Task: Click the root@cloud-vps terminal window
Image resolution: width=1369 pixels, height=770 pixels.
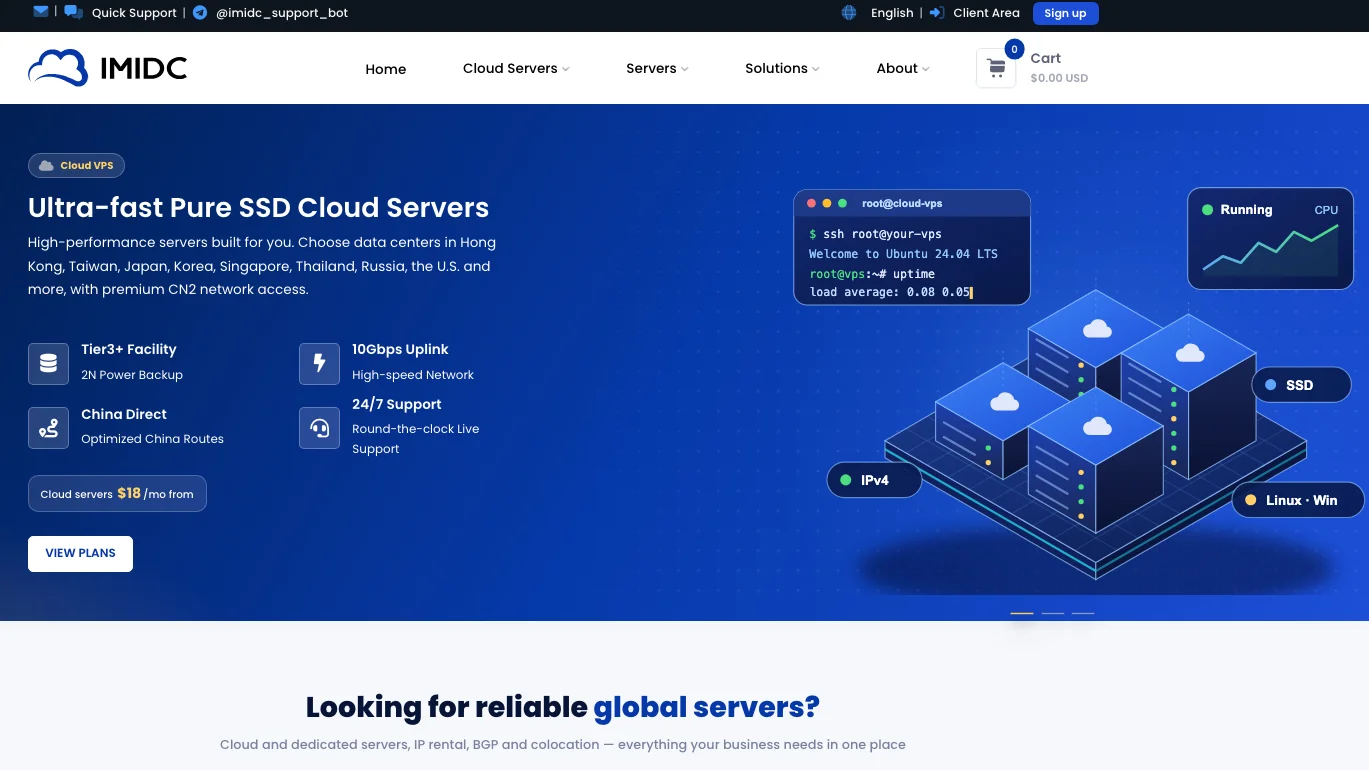Action: pyautogui.click(x=912, y=247)
